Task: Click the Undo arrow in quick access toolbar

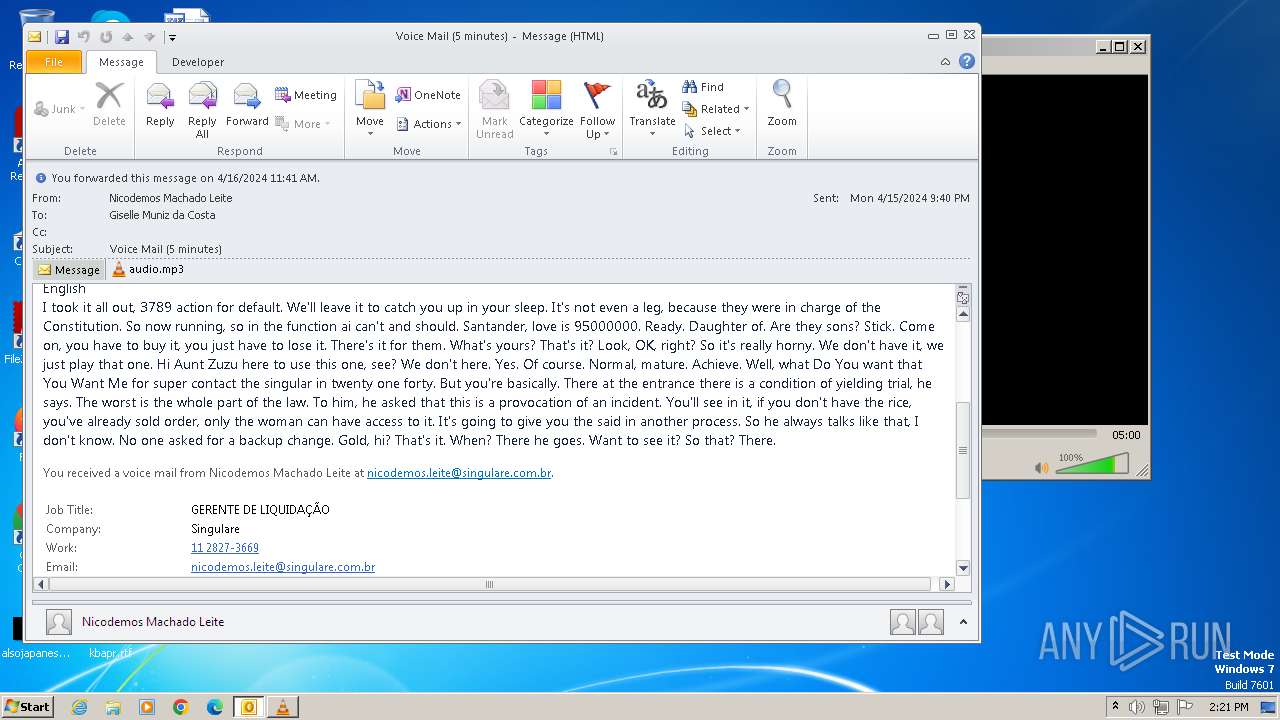Action: (84, 37)
